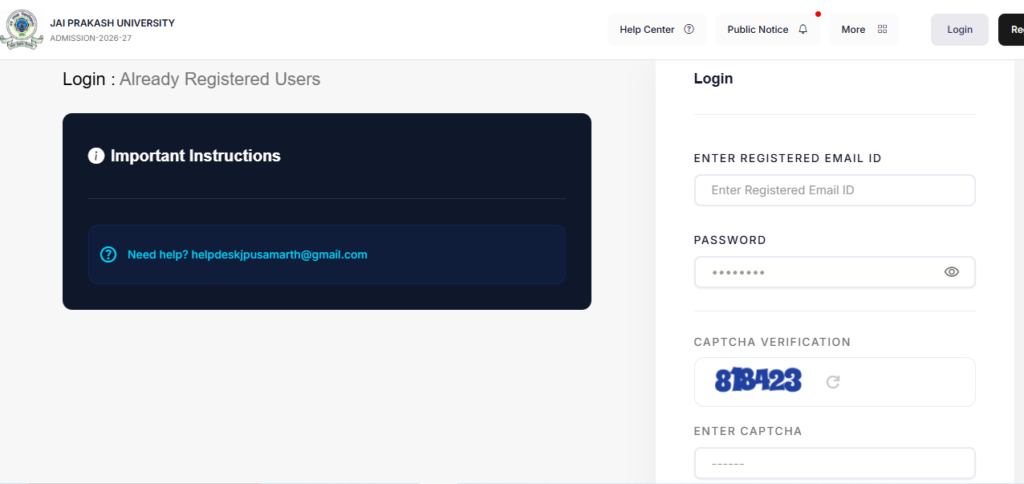Open the Help Center button
1024x484 pixels.
656,29
